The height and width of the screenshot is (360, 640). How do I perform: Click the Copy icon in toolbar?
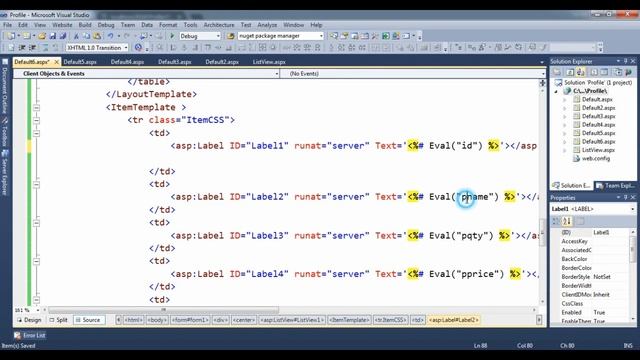[x=86, y=36]
